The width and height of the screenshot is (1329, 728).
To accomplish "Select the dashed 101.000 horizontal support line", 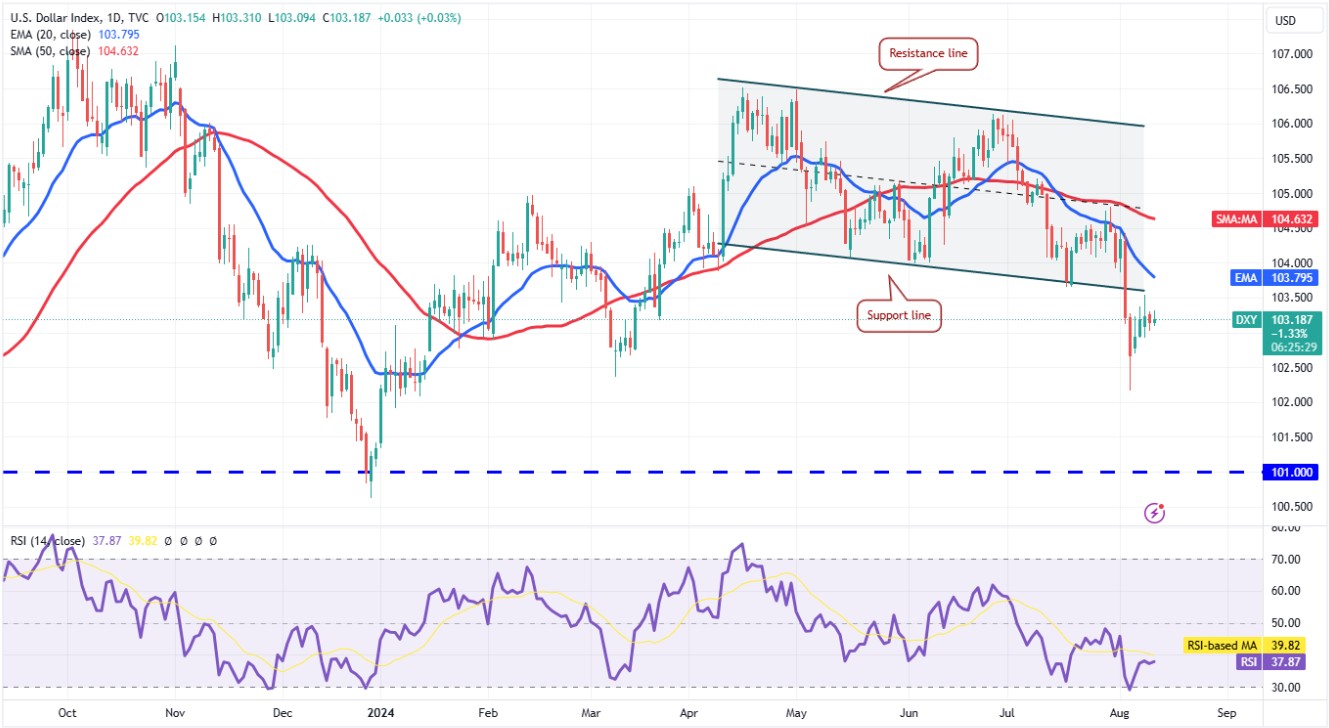I will tap(600, 472).
